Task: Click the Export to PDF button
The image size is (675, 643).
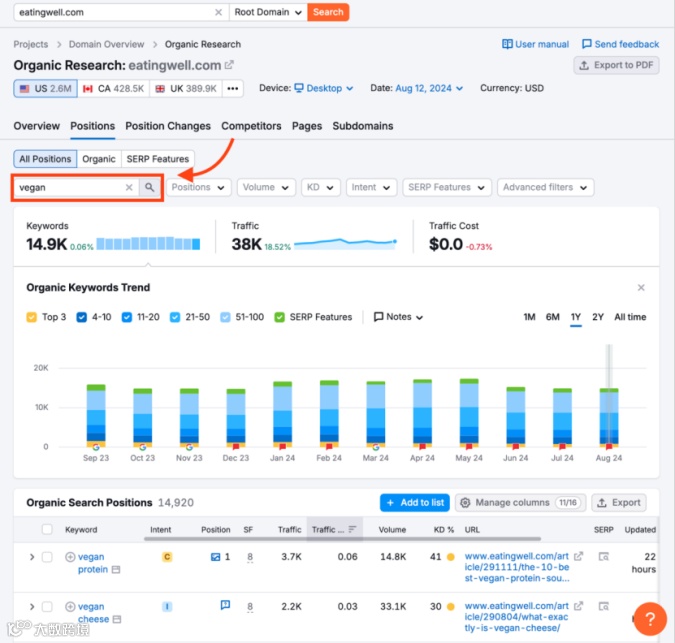Action: [x=616, y=65]
